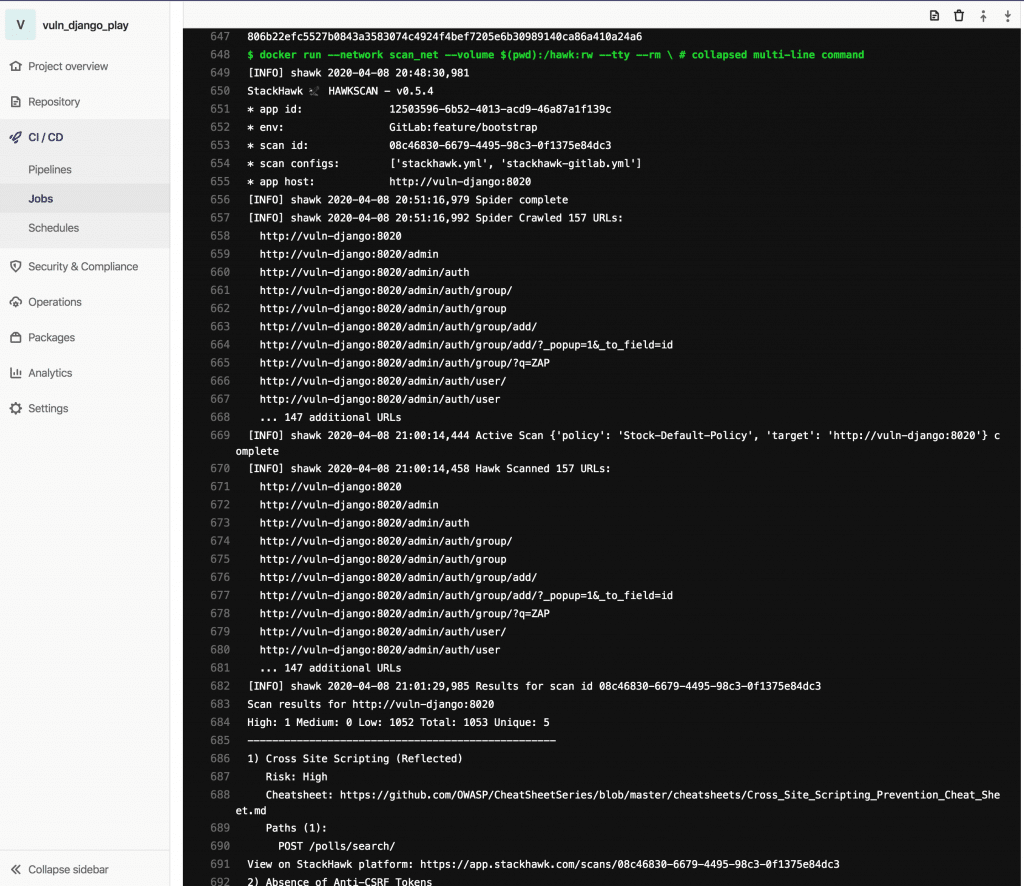Click 'Spider complete' log line
The image size is (1024, 886).
(x=408, y=200)
